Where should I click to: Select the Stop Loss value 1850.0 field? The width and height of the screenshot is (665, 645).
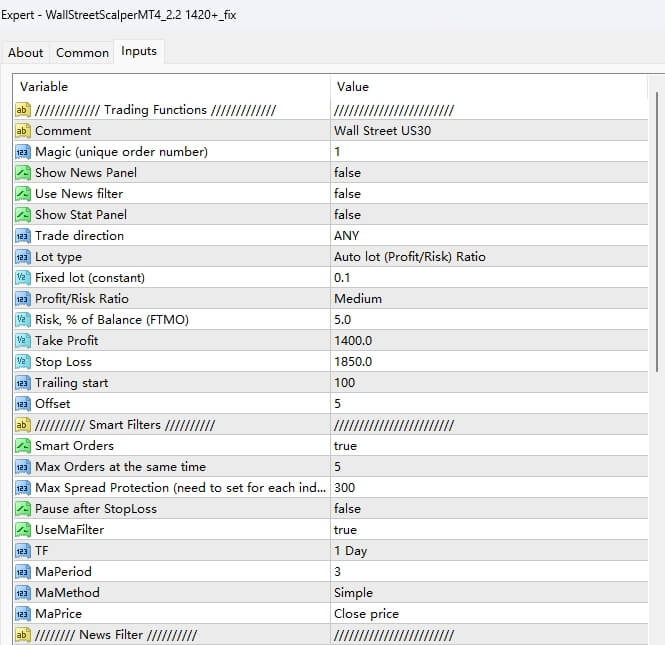pos(357,362)
